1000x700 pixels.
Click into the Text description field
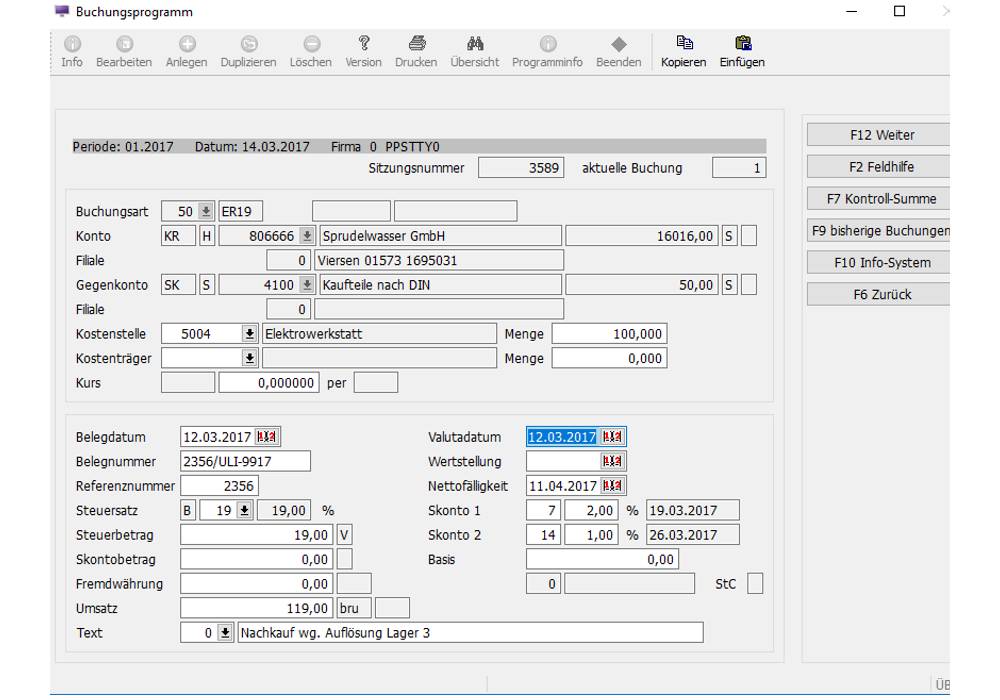(x=470, y=633)
